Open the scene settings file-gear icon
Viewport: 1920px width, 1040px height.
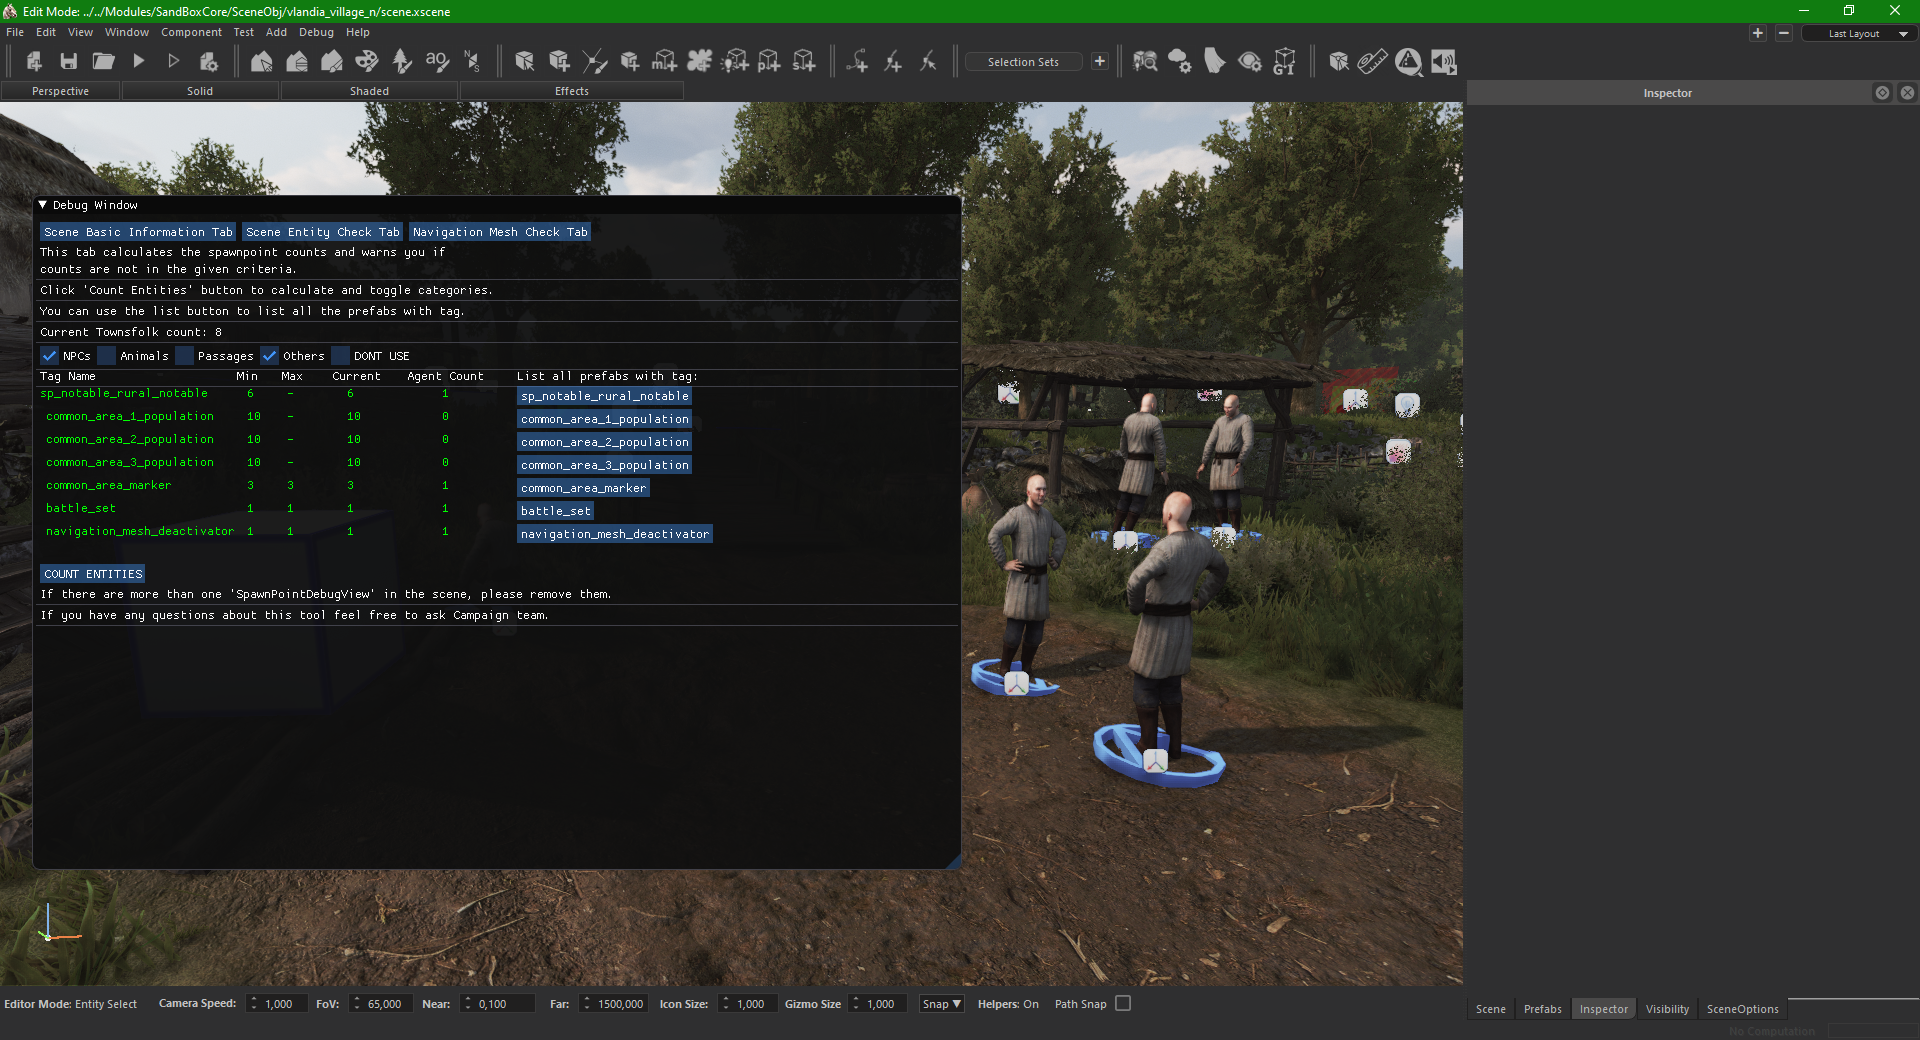click(x=208, y=62)
